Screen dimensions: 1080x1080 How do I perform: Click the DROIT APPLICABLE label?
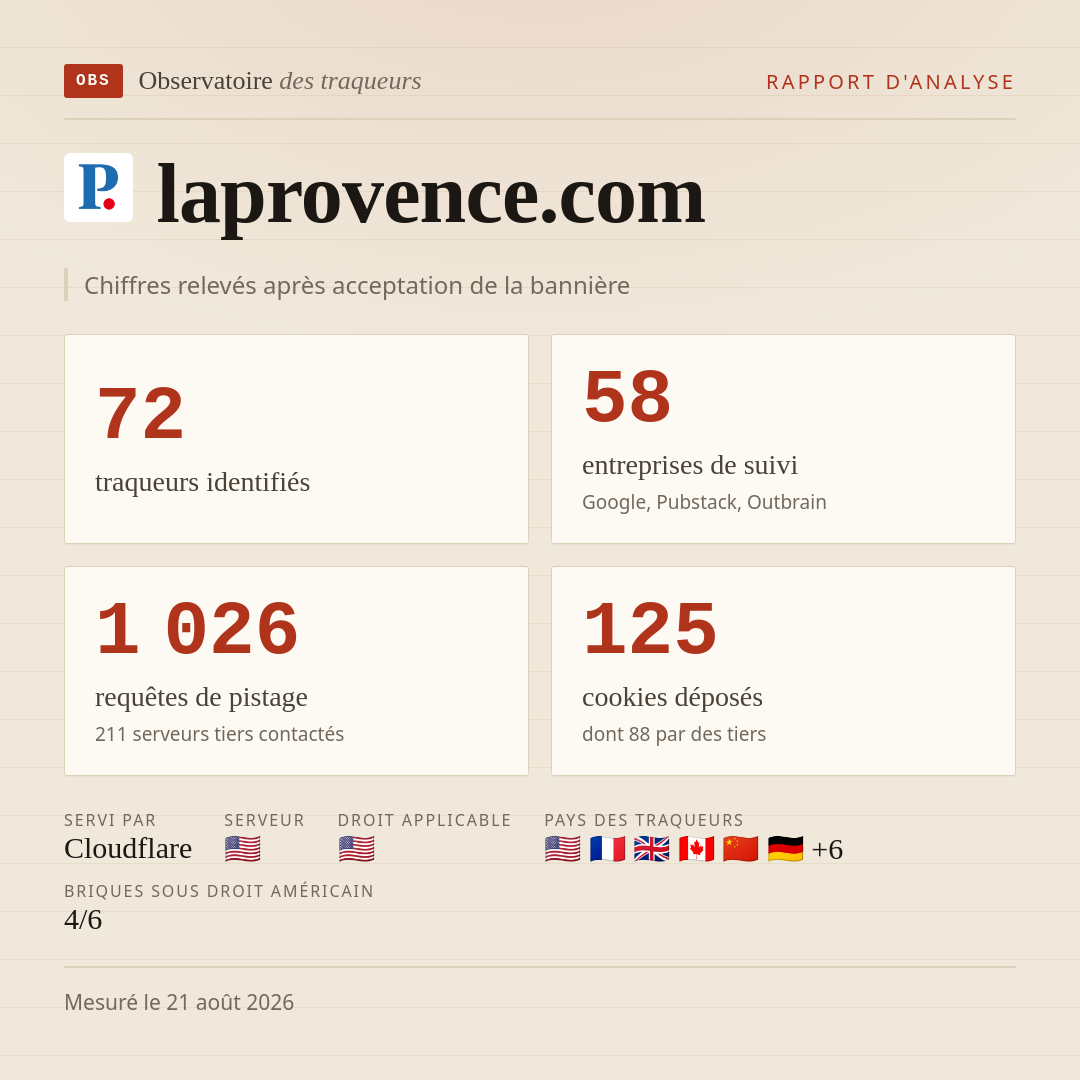tap(424, 820)
